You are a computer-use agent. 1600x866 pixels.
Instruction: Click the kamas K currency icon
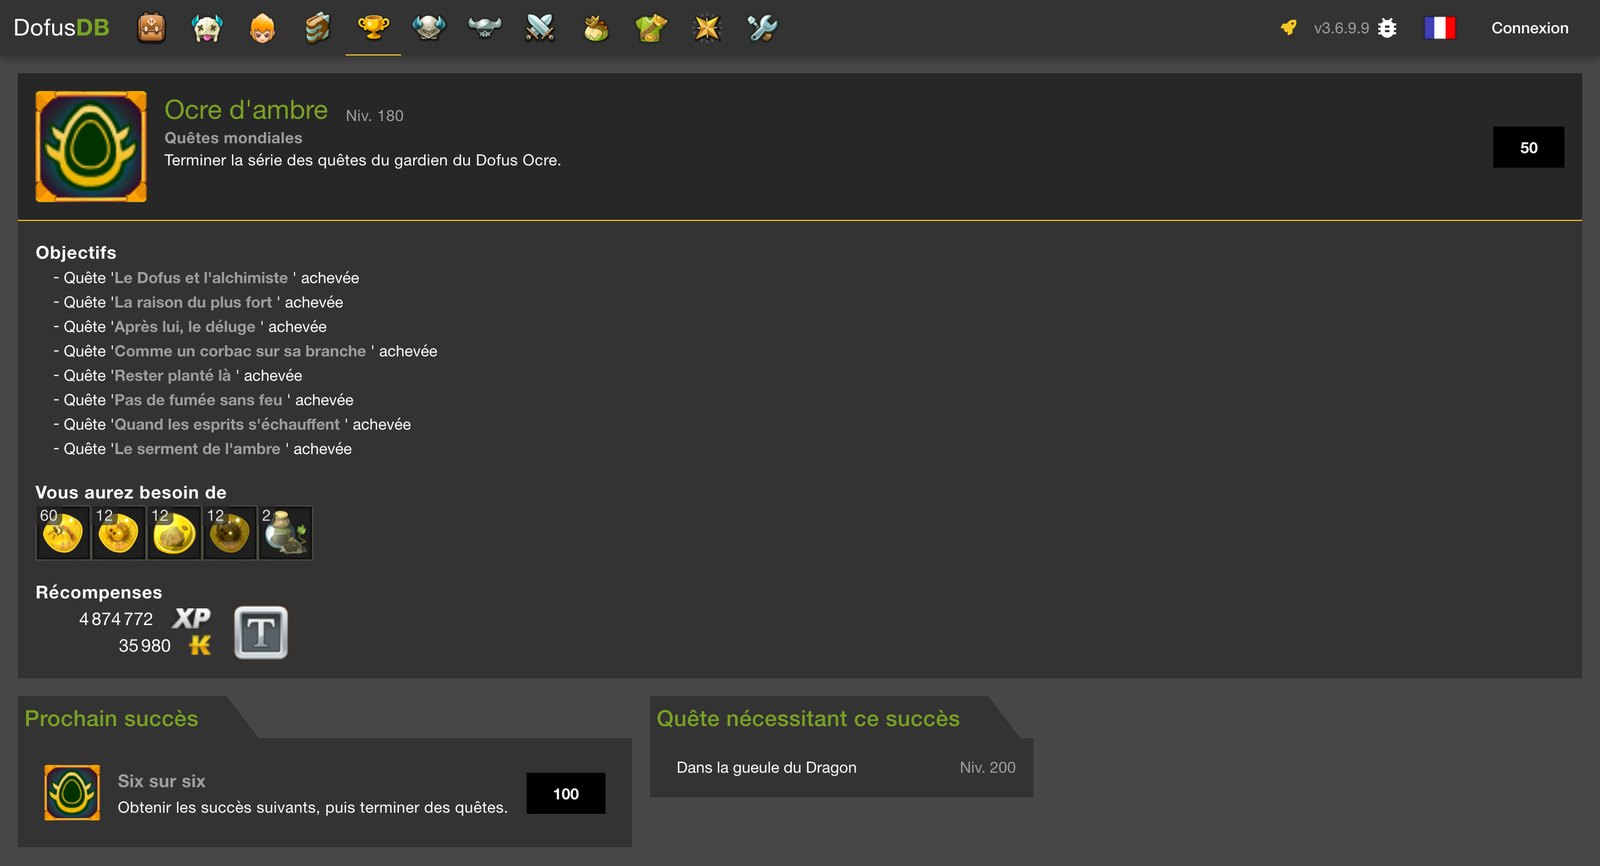200,646
